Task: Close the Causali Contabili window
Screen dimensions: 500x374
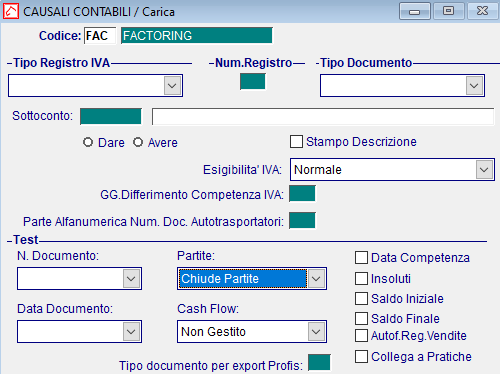Action: 483,11
